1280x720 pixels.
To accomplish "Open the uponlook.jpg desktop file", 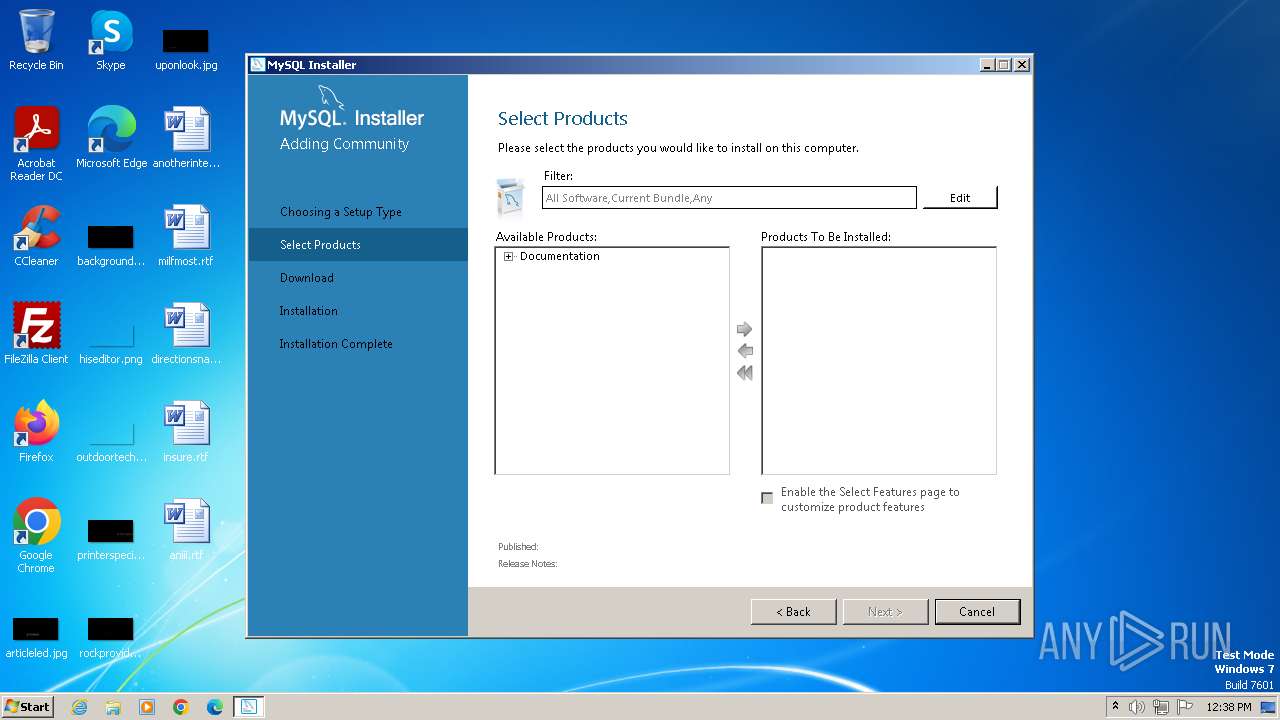I will [186, 49].
